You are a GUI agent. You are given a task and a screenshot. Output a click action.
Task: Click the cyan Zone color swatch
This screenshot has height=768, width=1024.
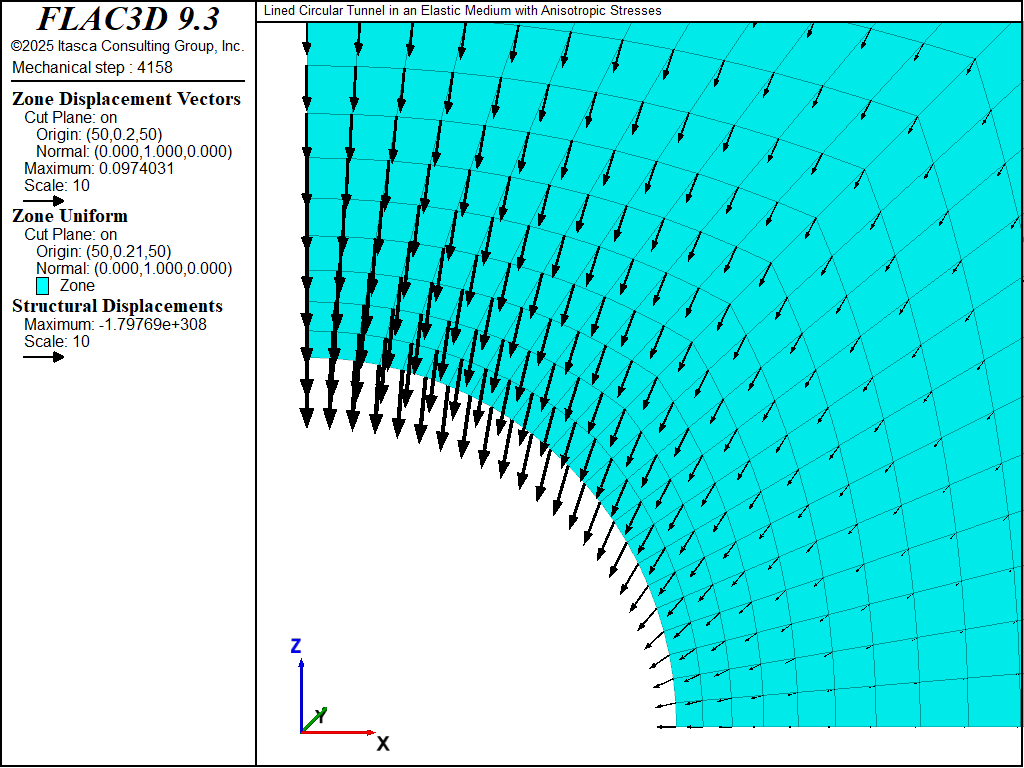(43, 286)
